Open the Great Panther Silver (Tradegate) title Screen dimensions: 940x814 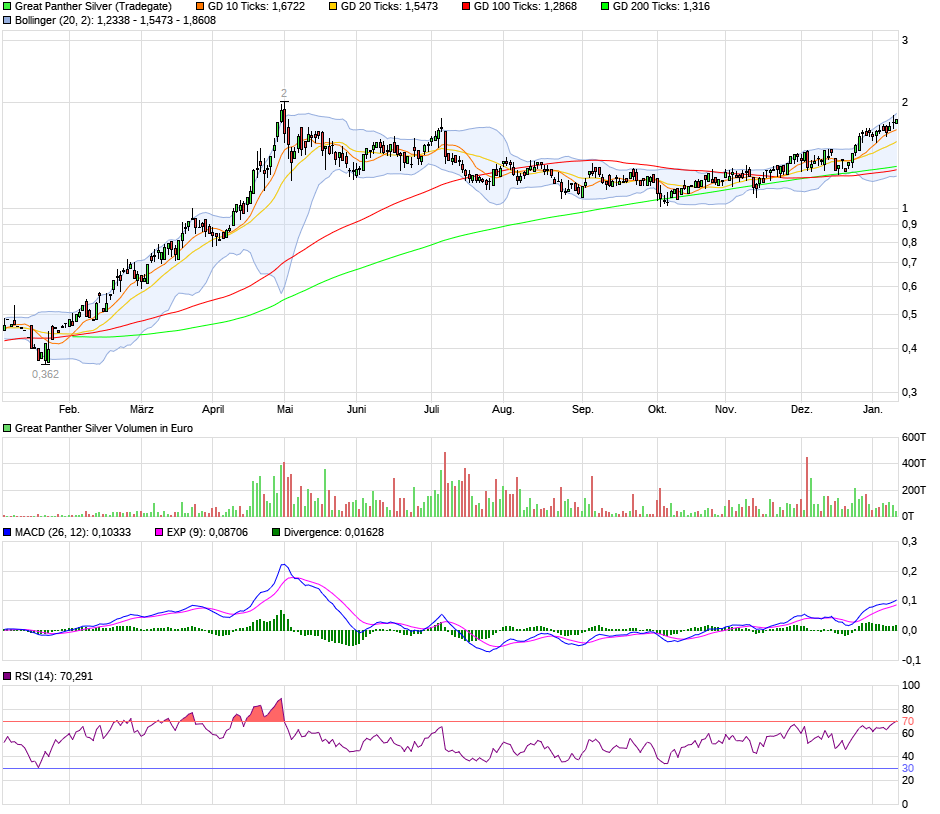point(95,7)
